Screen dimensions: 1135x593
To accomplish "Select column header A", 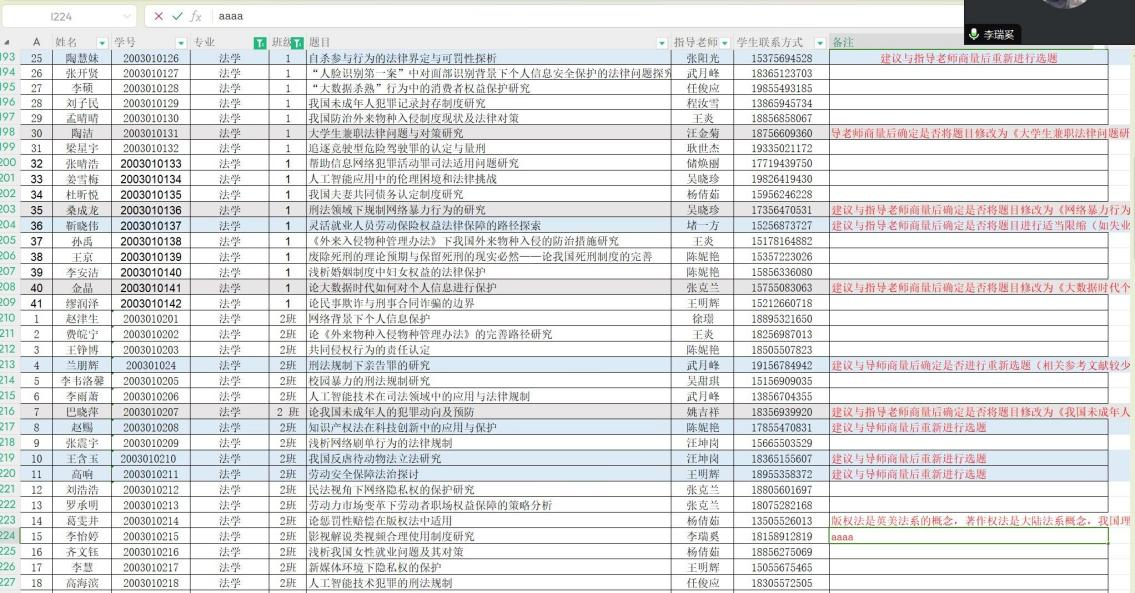I will coord(36,43).
